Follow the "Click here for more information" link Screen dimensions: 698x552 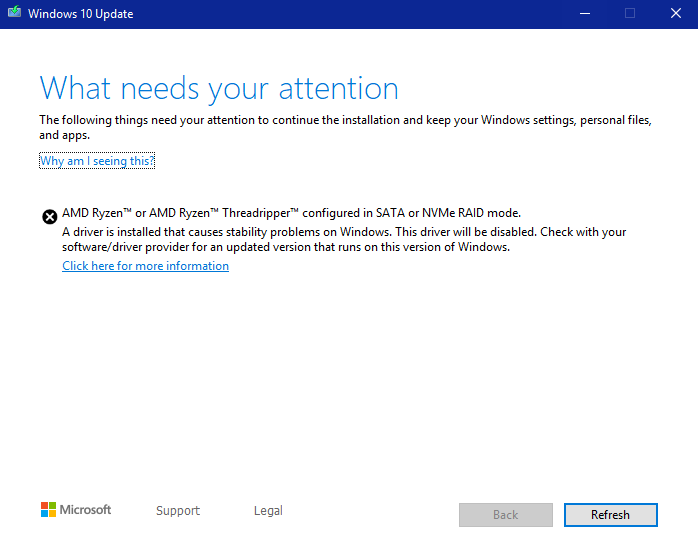pyautogui.click(x=145, y=266)
